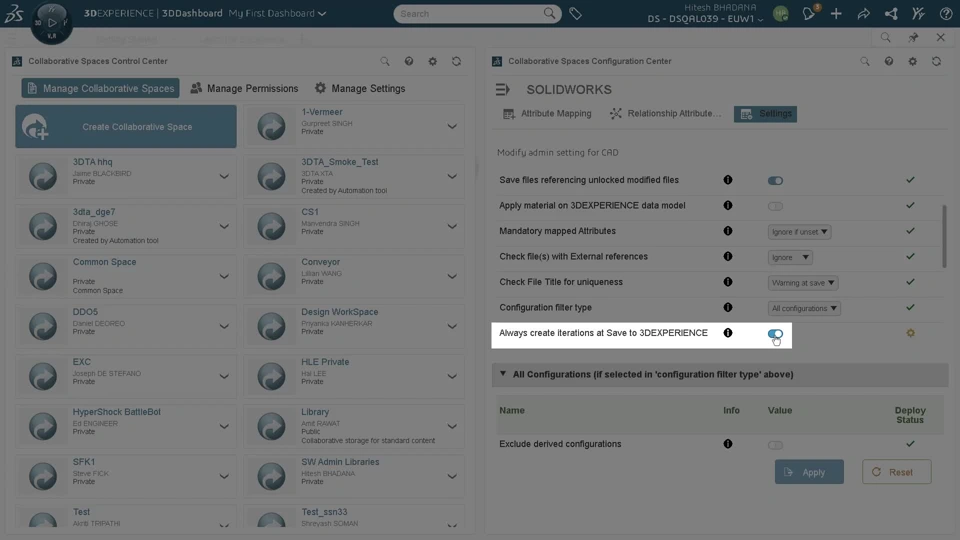Toggle Save files referencing unlocked modified files

[775, 181]
